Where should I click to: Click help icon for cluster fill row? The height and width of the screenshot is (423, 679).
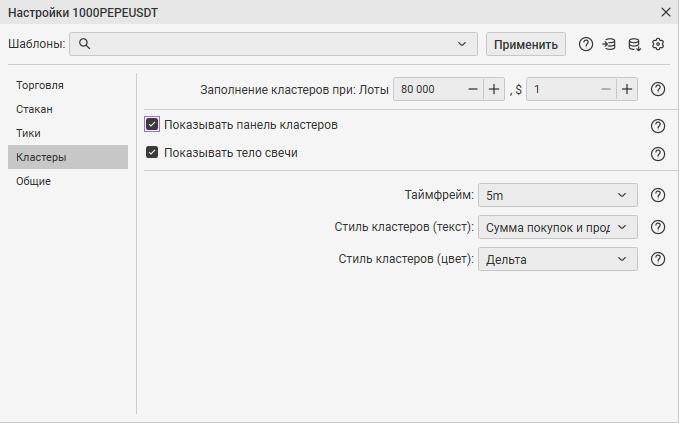pyautogui.click(x=658, y=89)
